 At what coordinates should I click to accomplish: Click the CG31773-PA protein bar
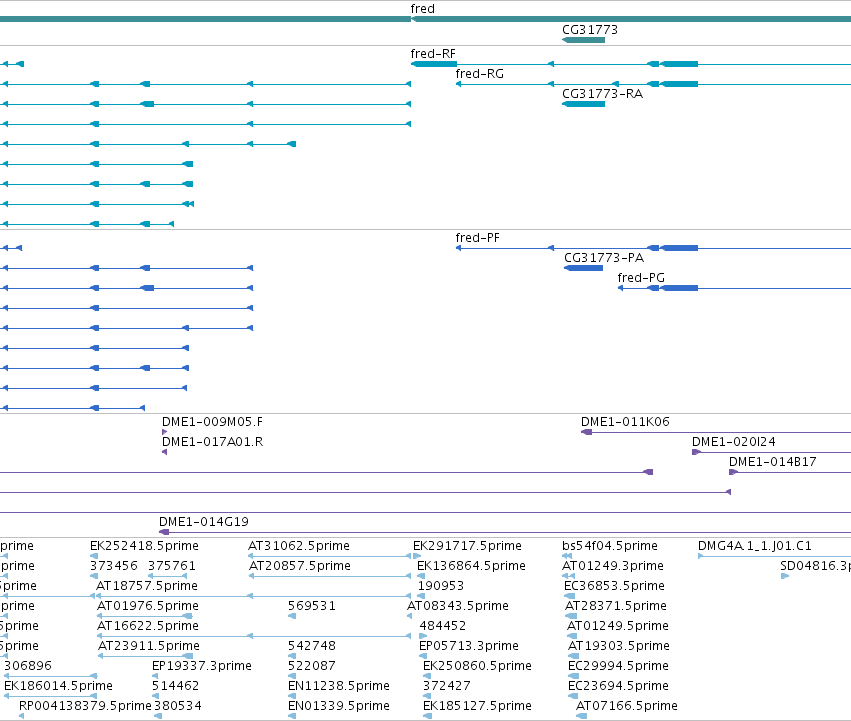(583, 268)
